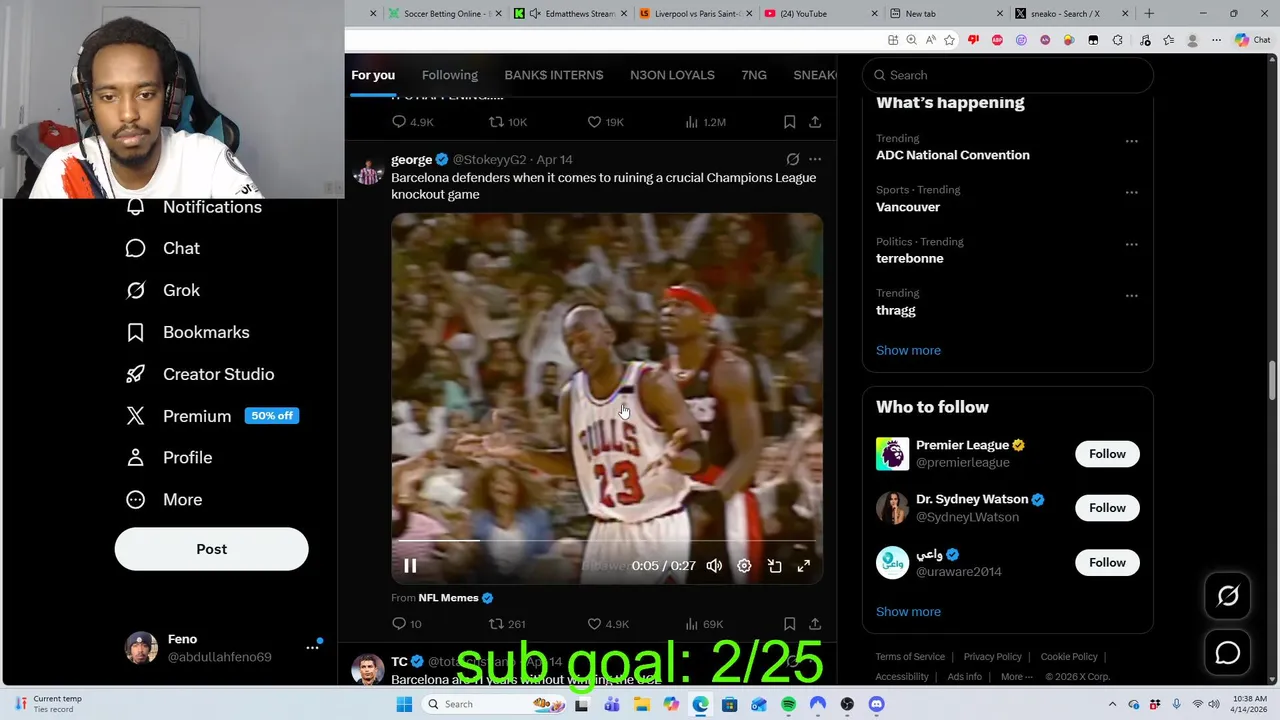This screenshot has height=720, width=1280.
Task: Open Privacy Policy footer link
Action: (x=992, y=657)
